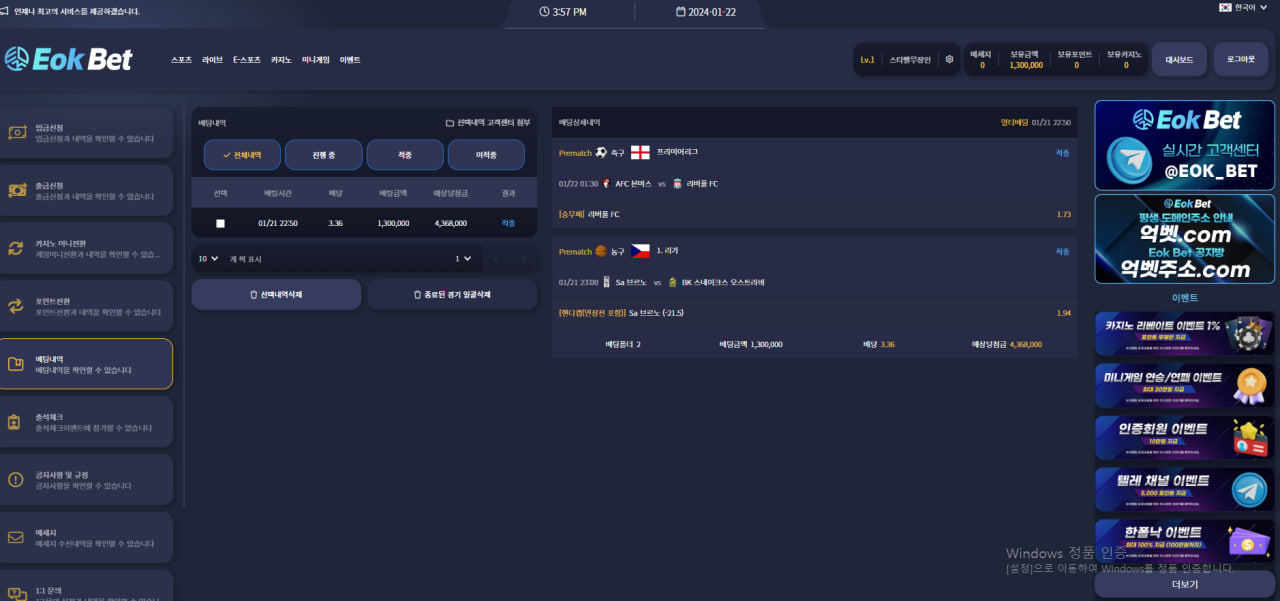Toggle the 진행 중 filter

tap(323, 155)
